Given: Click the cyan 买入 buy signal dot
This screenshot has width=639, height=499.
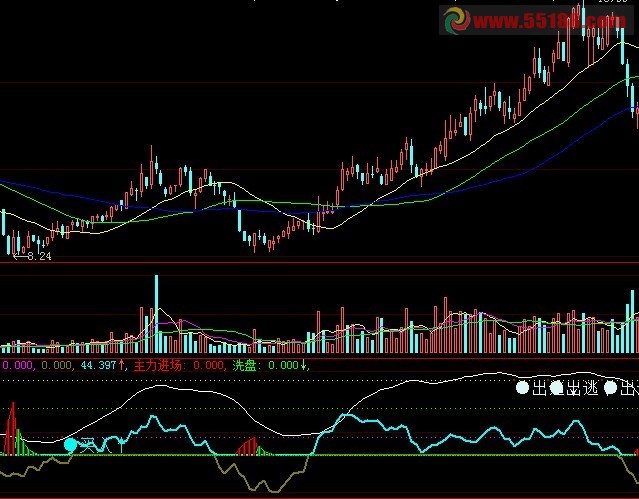Looking at the screenshot, I should point(71,445).
